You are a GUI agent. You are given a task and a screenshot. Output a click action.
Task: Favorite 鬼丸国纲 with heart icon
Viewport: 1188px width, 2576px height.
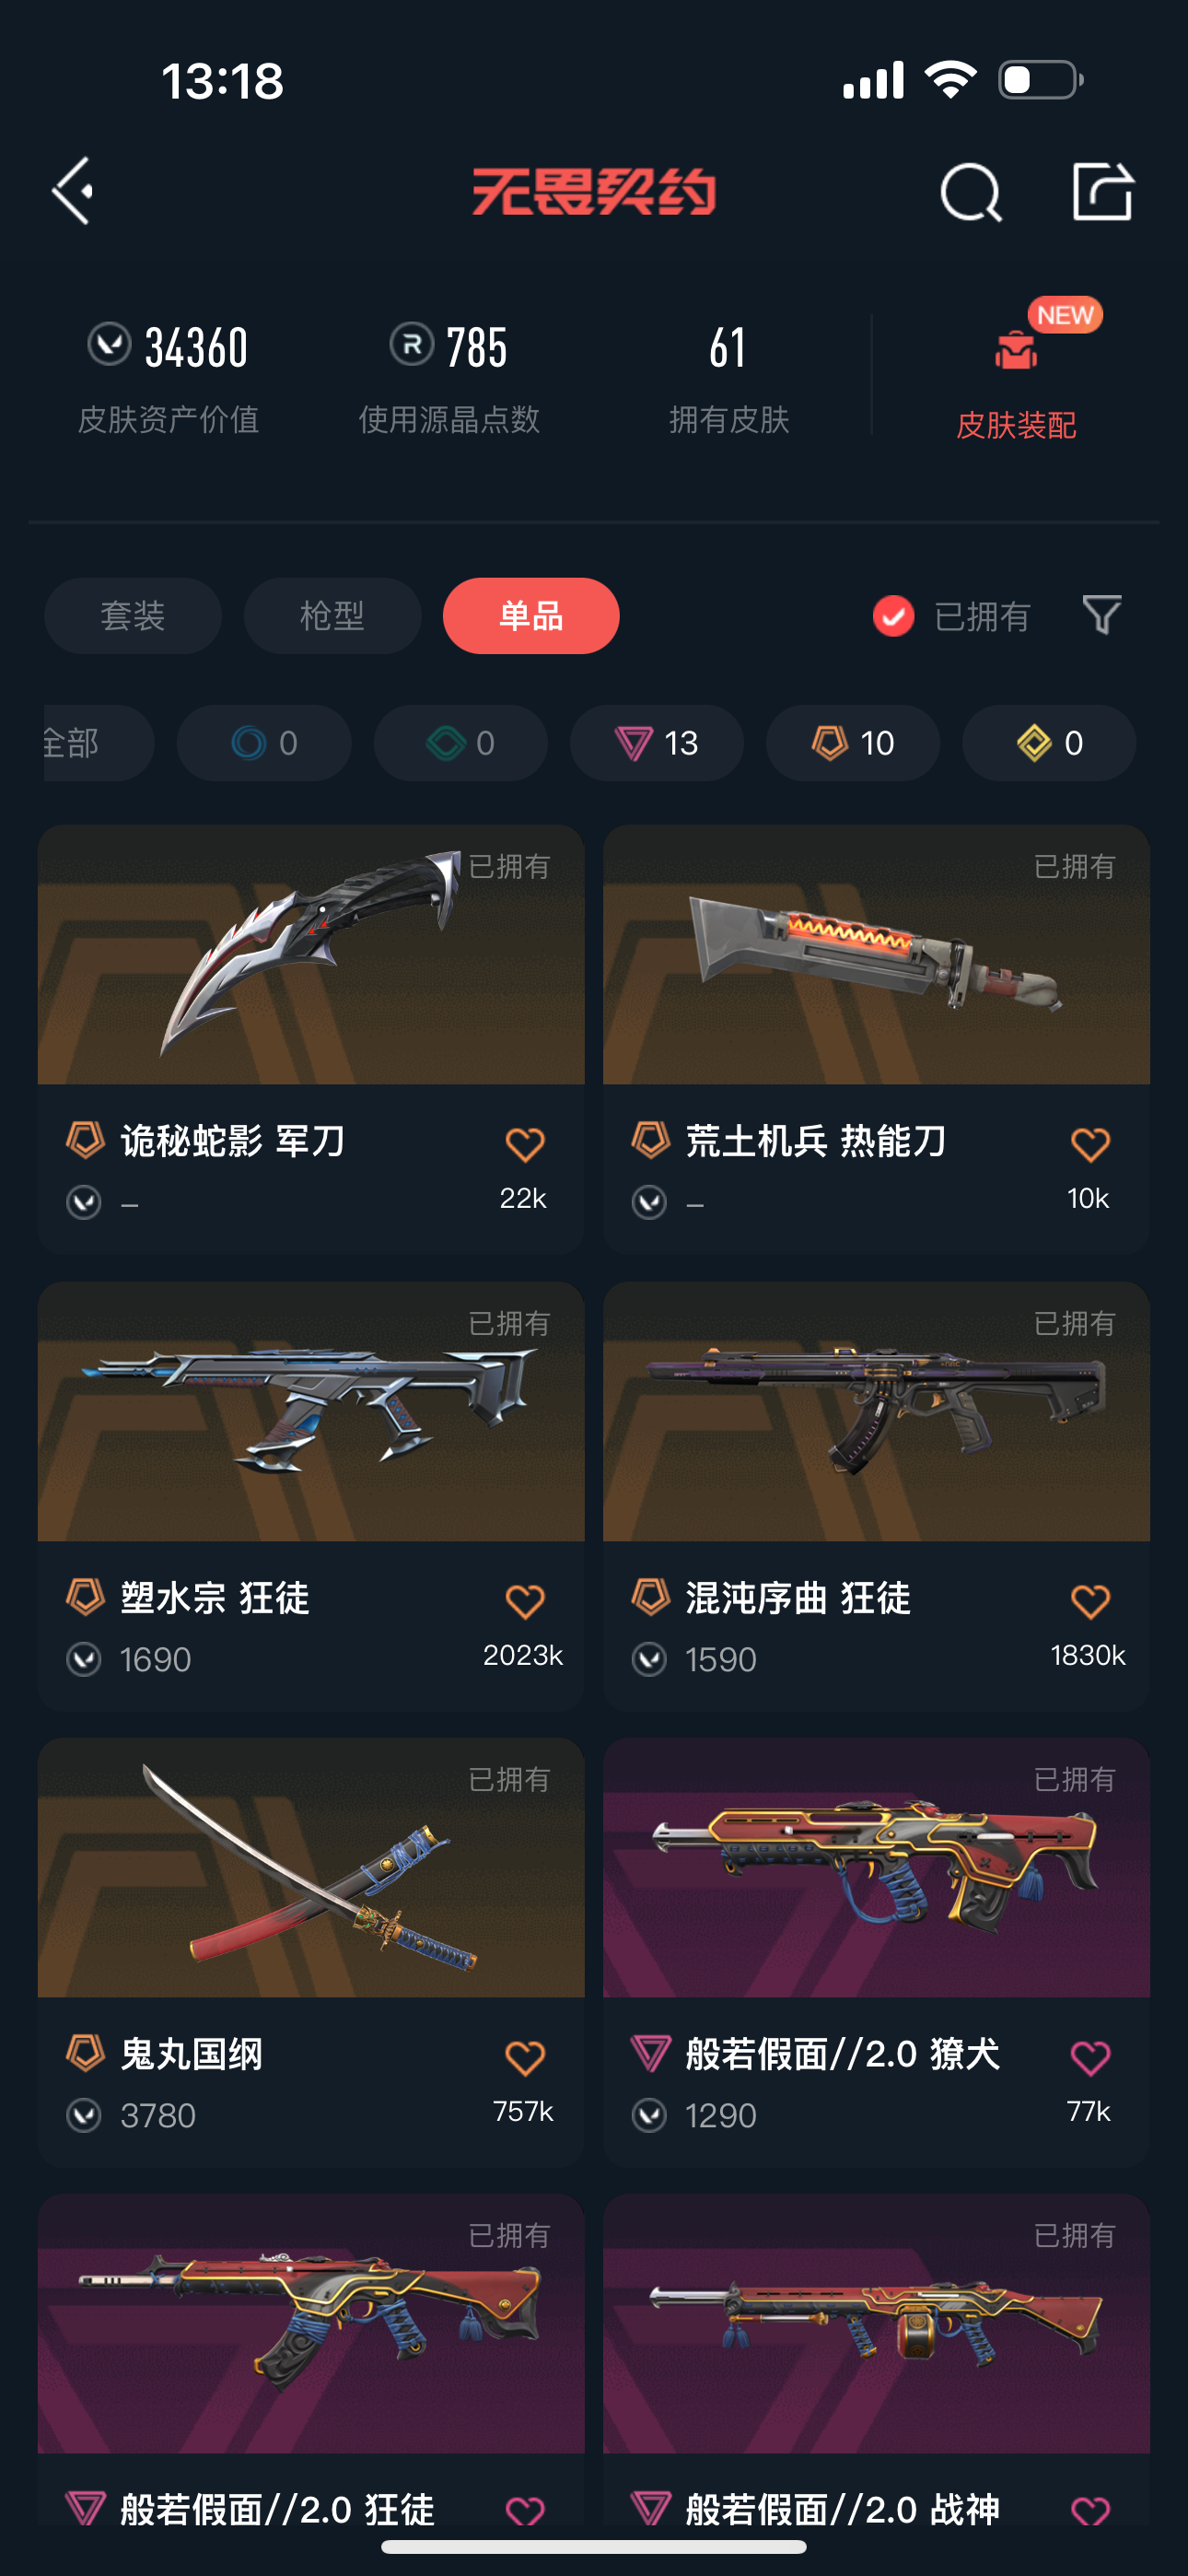click(x=525, y=2058)
